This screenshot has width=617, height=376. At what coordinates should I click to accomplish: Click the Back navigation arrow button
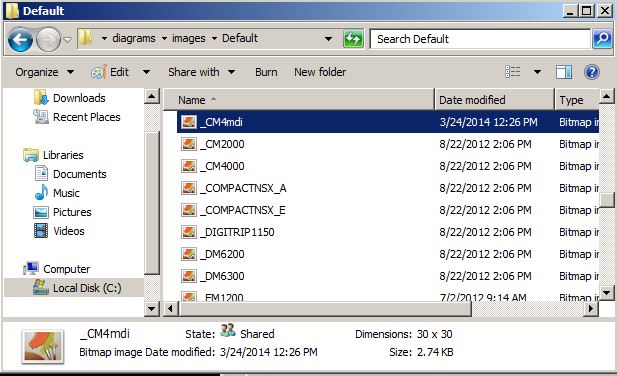click(20, 39)
